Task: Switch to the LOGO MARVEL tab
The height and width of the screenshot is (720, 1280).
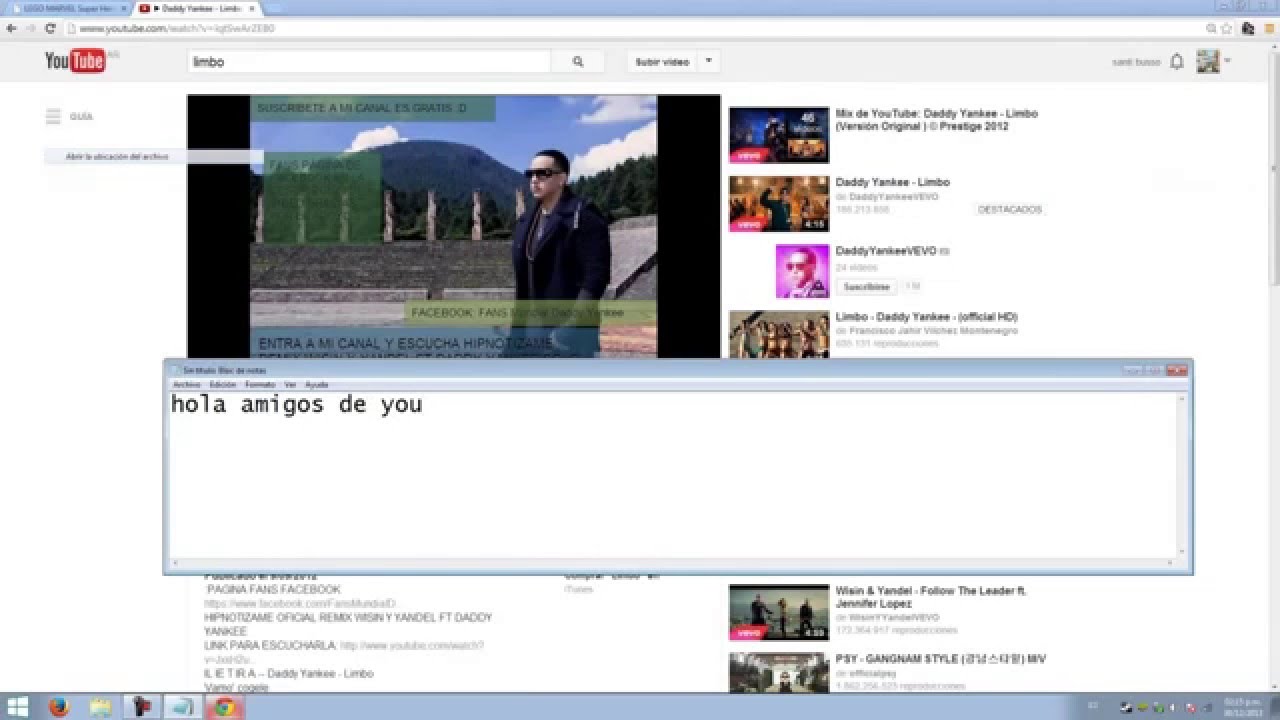Action: [66, 8]
